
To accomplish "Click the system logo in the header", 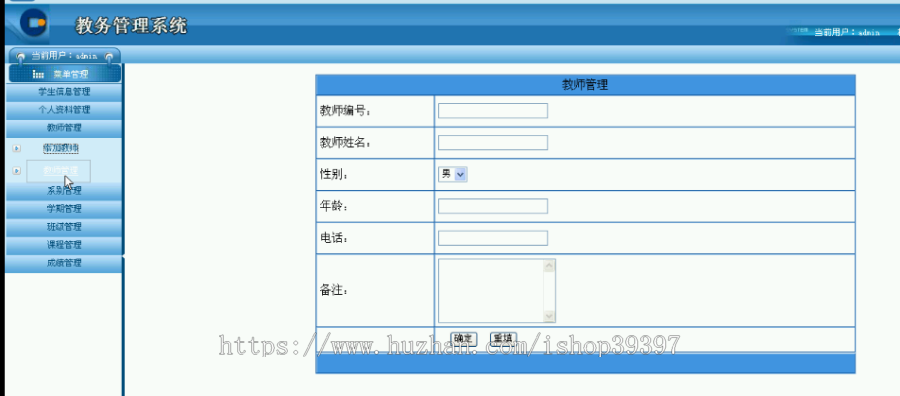I will 33,22.
